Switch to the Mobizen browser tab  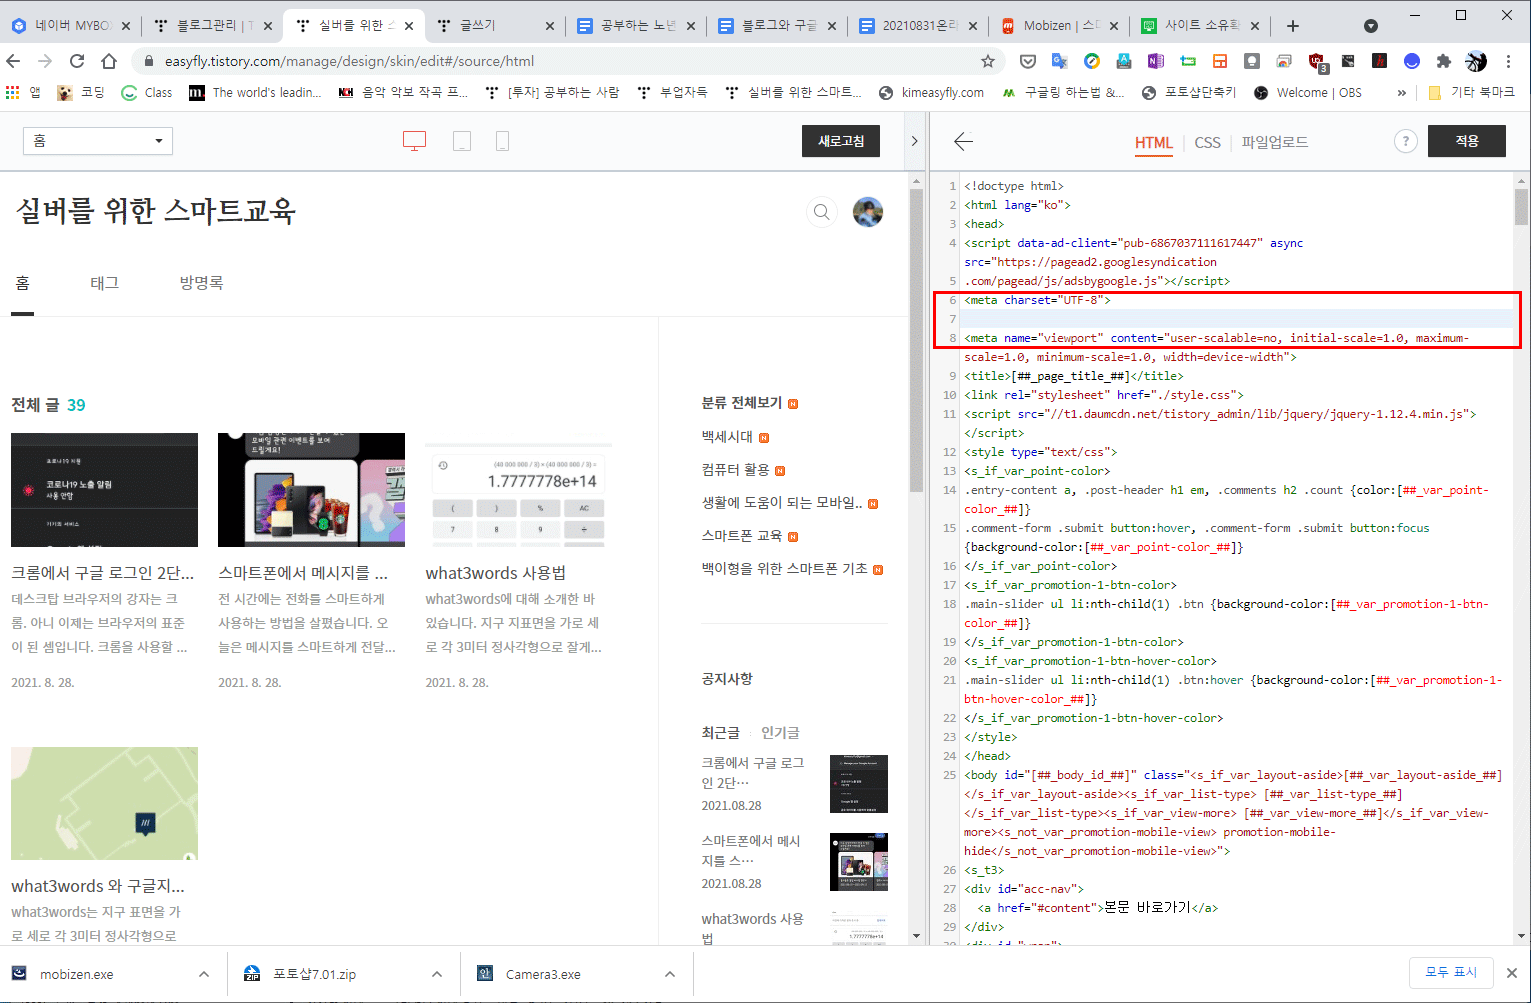pos(1061,25)
